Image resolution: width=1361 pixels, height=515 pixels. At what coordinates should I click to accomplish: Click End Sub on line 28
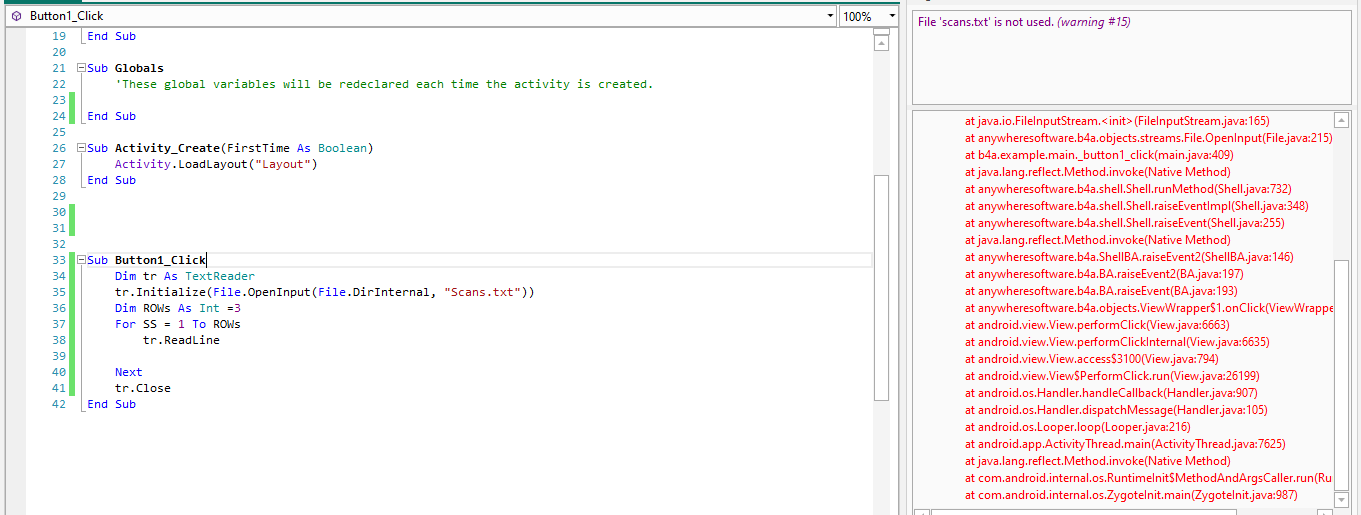coord(111,180)
